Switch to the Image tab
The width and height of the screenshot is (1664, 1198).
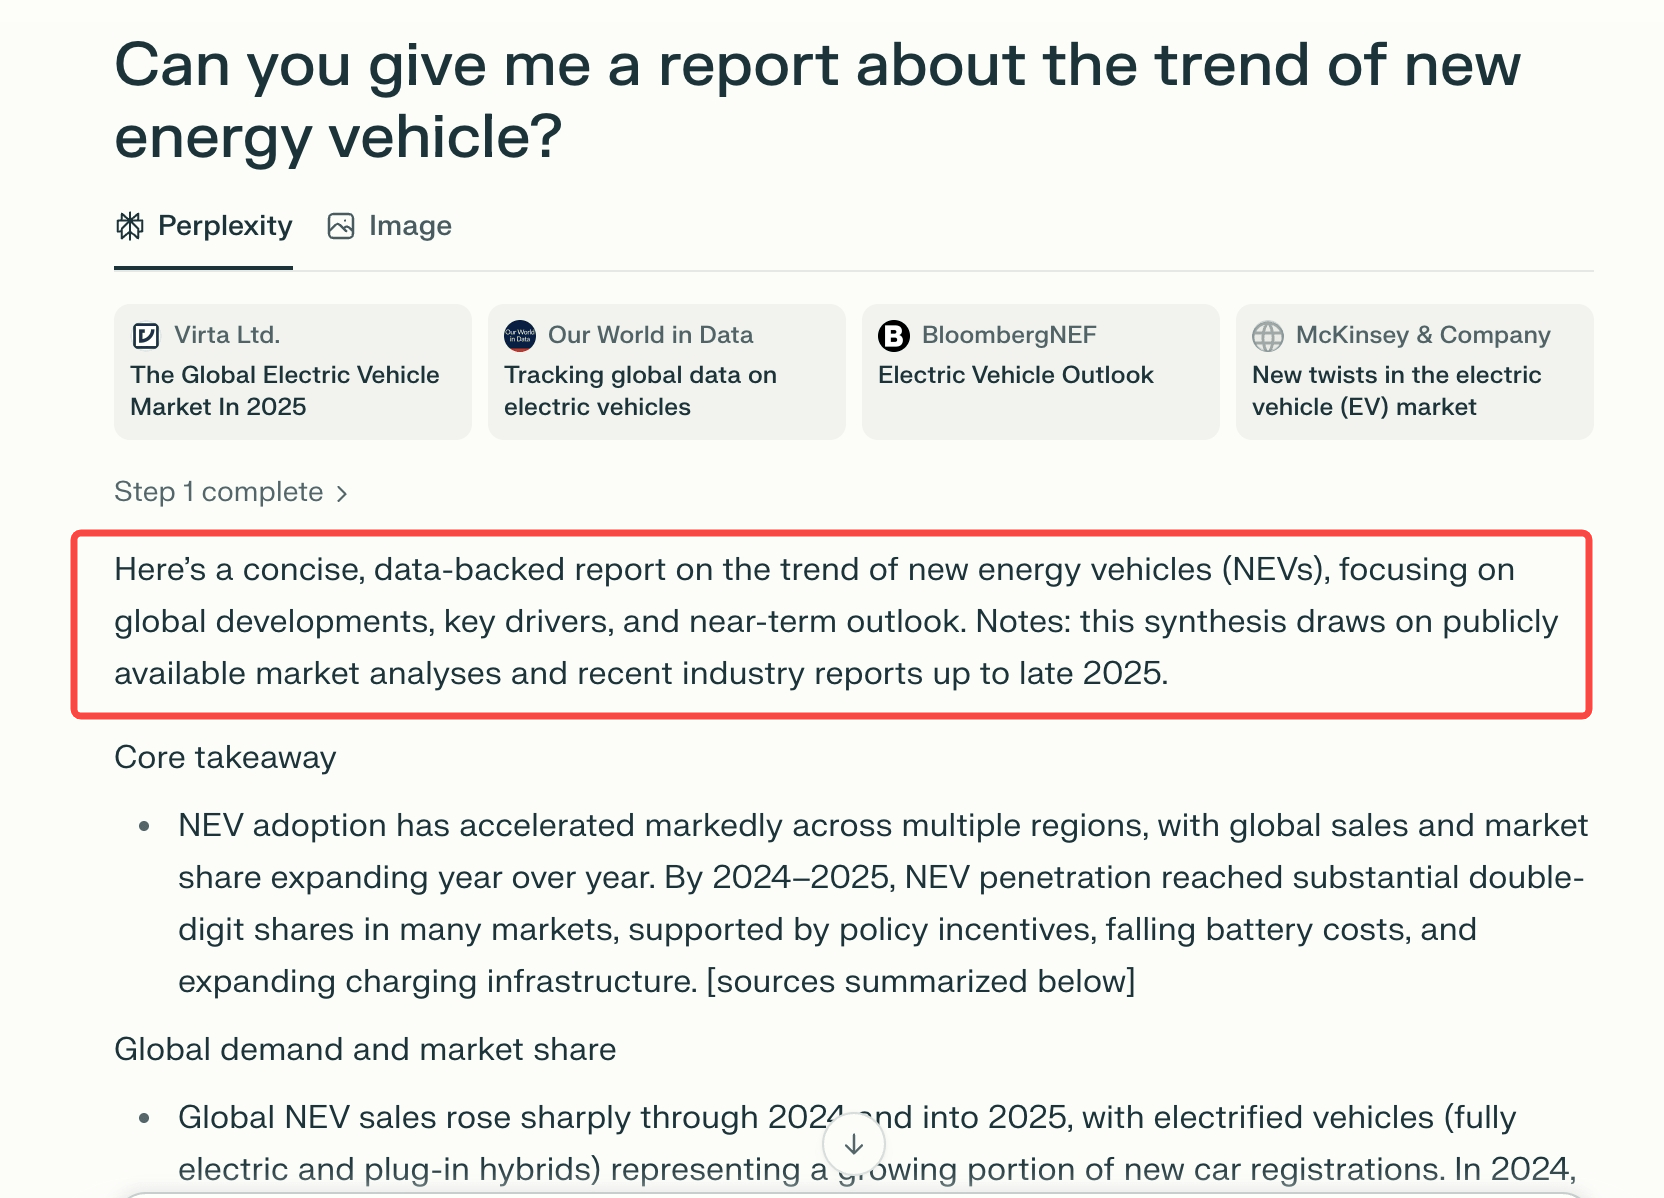(409, 226)
